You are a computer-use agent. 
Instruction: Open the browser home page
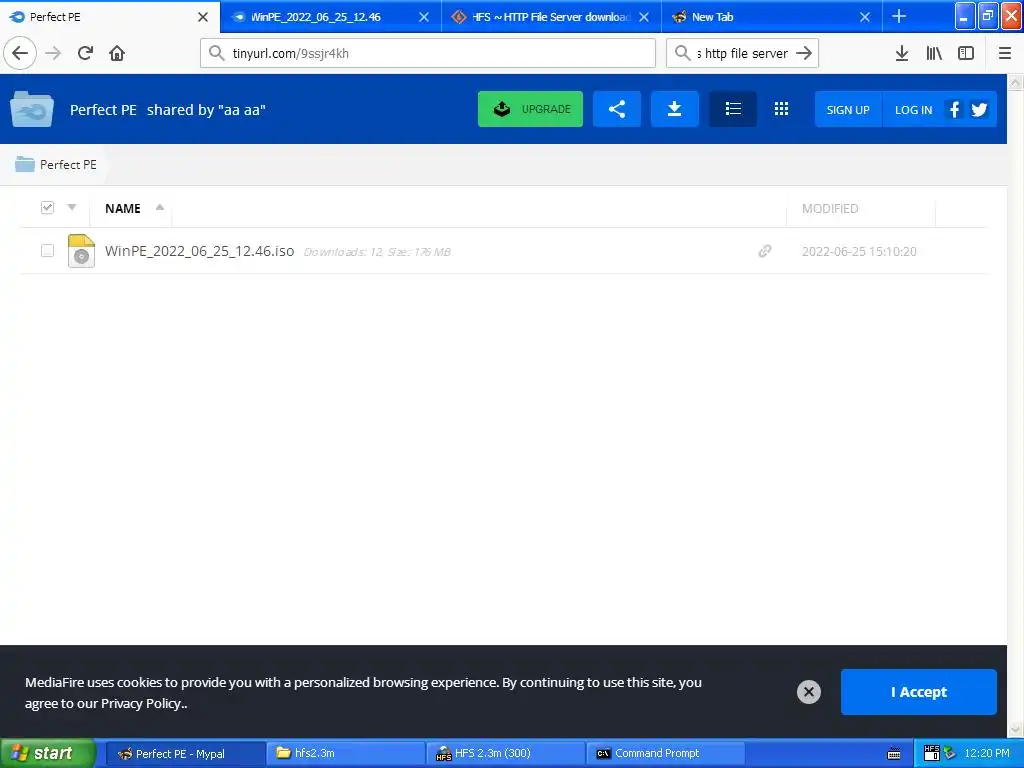[x=117, y=53]
